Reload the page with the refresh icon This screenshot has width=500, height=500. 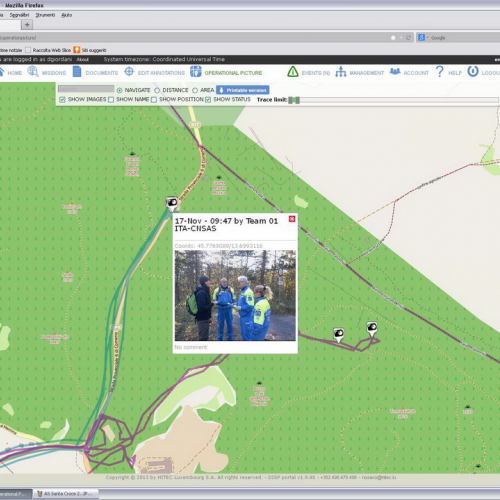pyautogui.click(x=408, y=38)
